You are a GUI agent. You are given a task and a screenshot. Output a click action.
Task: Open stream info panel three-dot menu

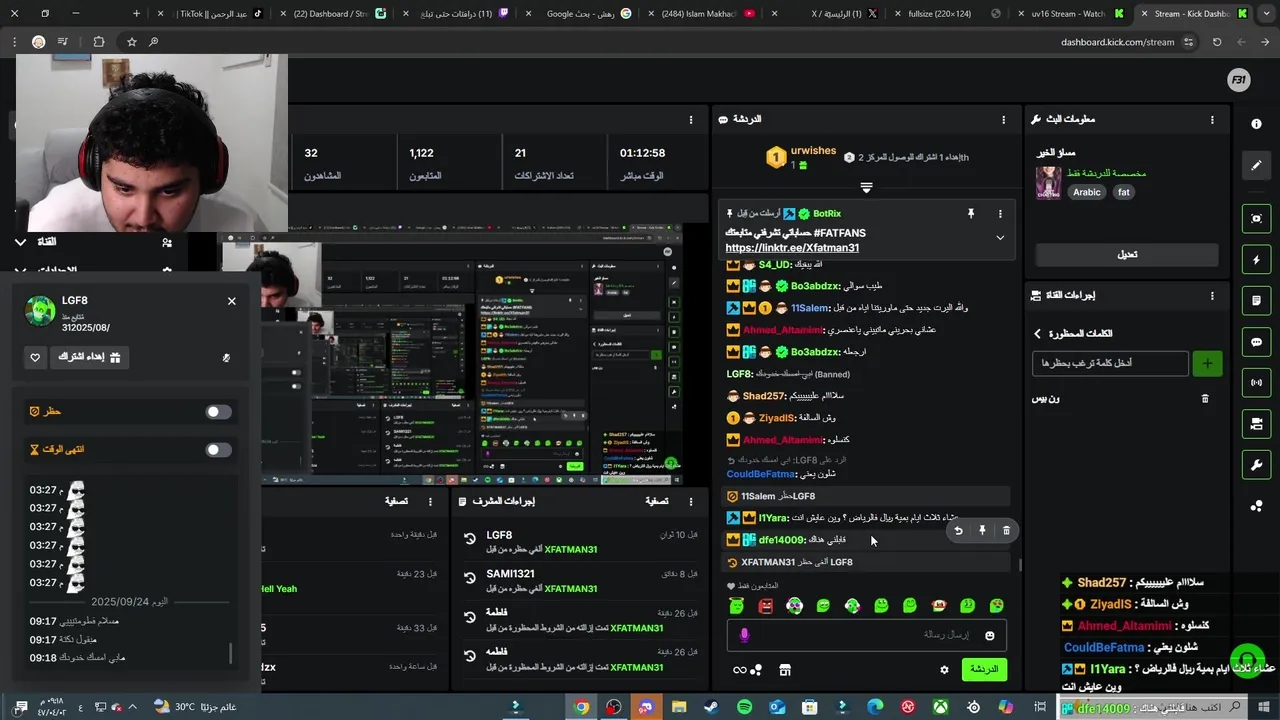1212,120
